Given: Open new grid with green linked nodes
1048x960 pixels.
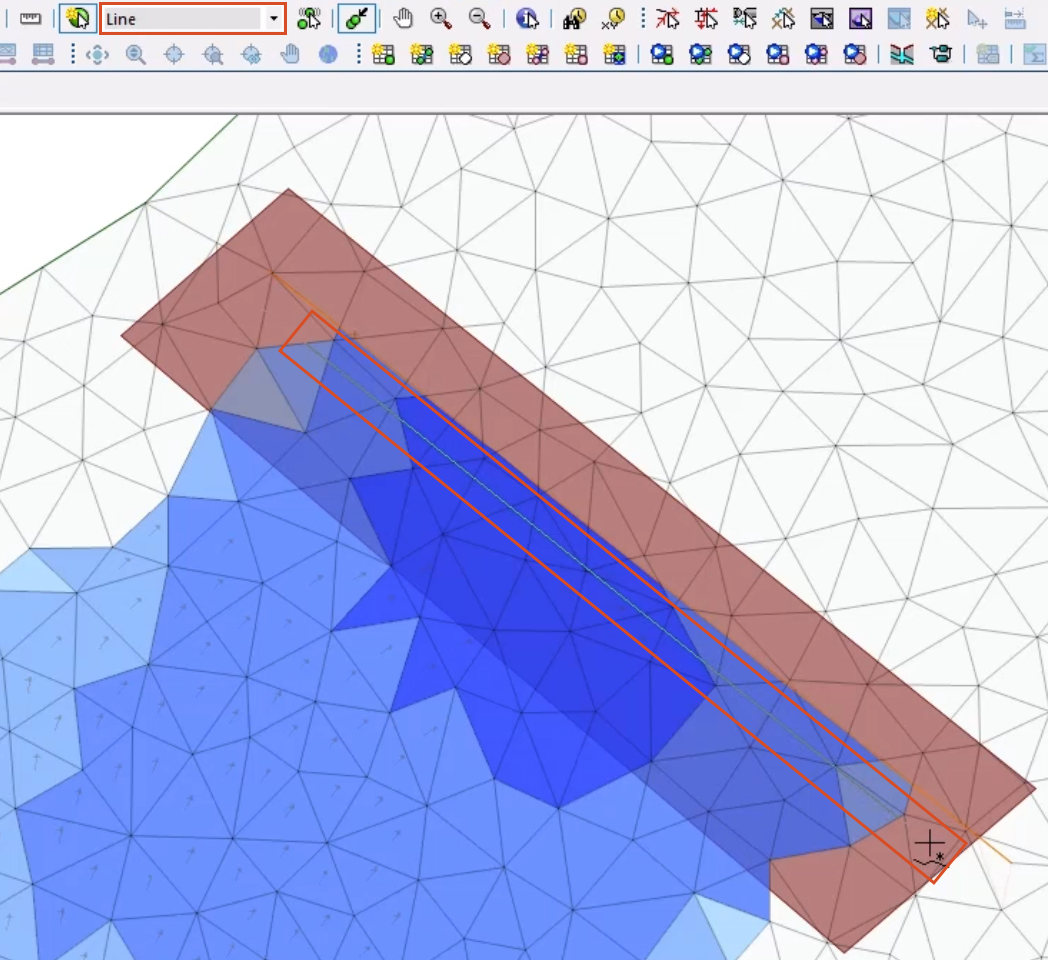Looking at the screenshot, I should pyautogui.click(x=422, y=54).
